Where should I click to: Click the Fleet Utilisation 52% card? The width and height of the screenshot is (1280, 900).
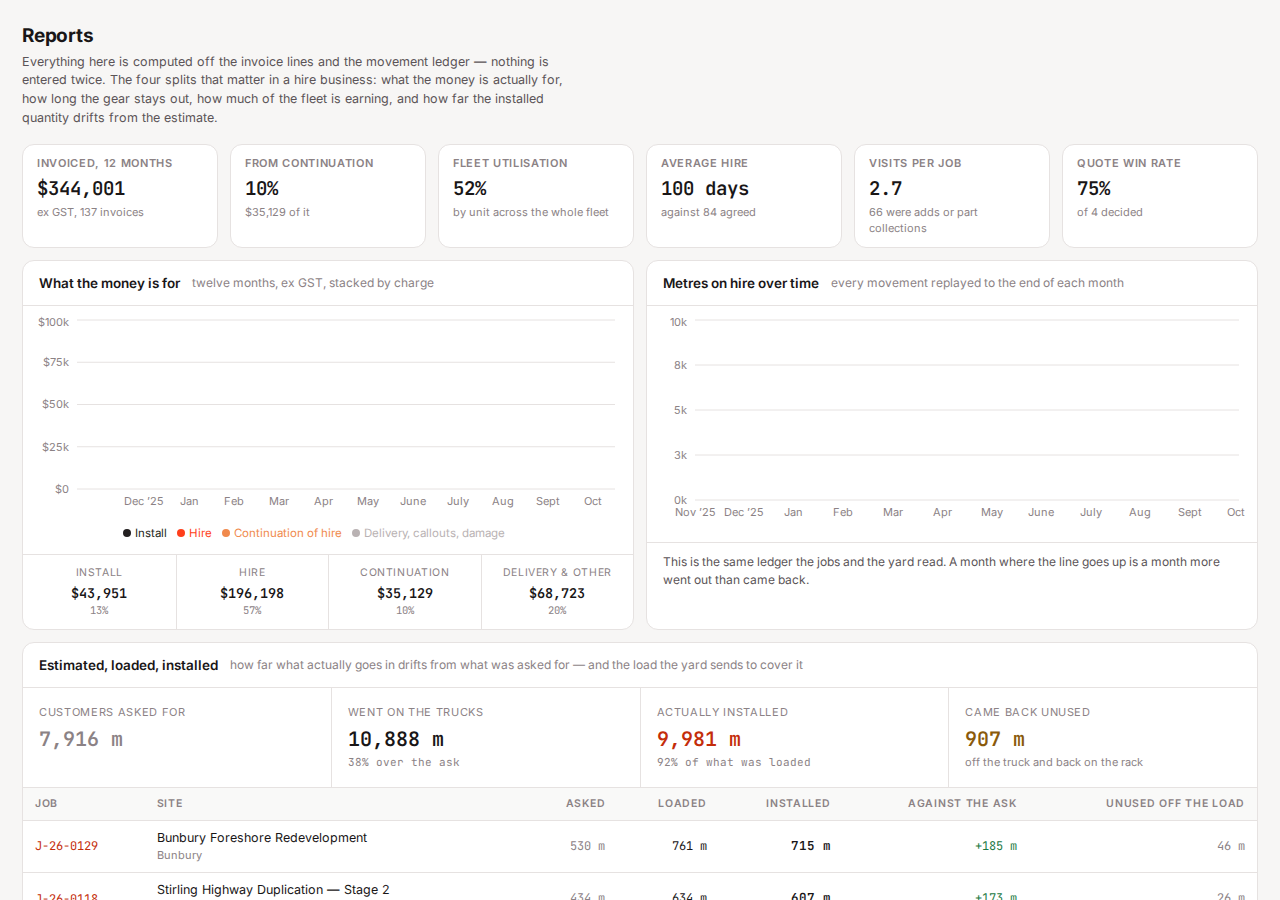point(536,196)
